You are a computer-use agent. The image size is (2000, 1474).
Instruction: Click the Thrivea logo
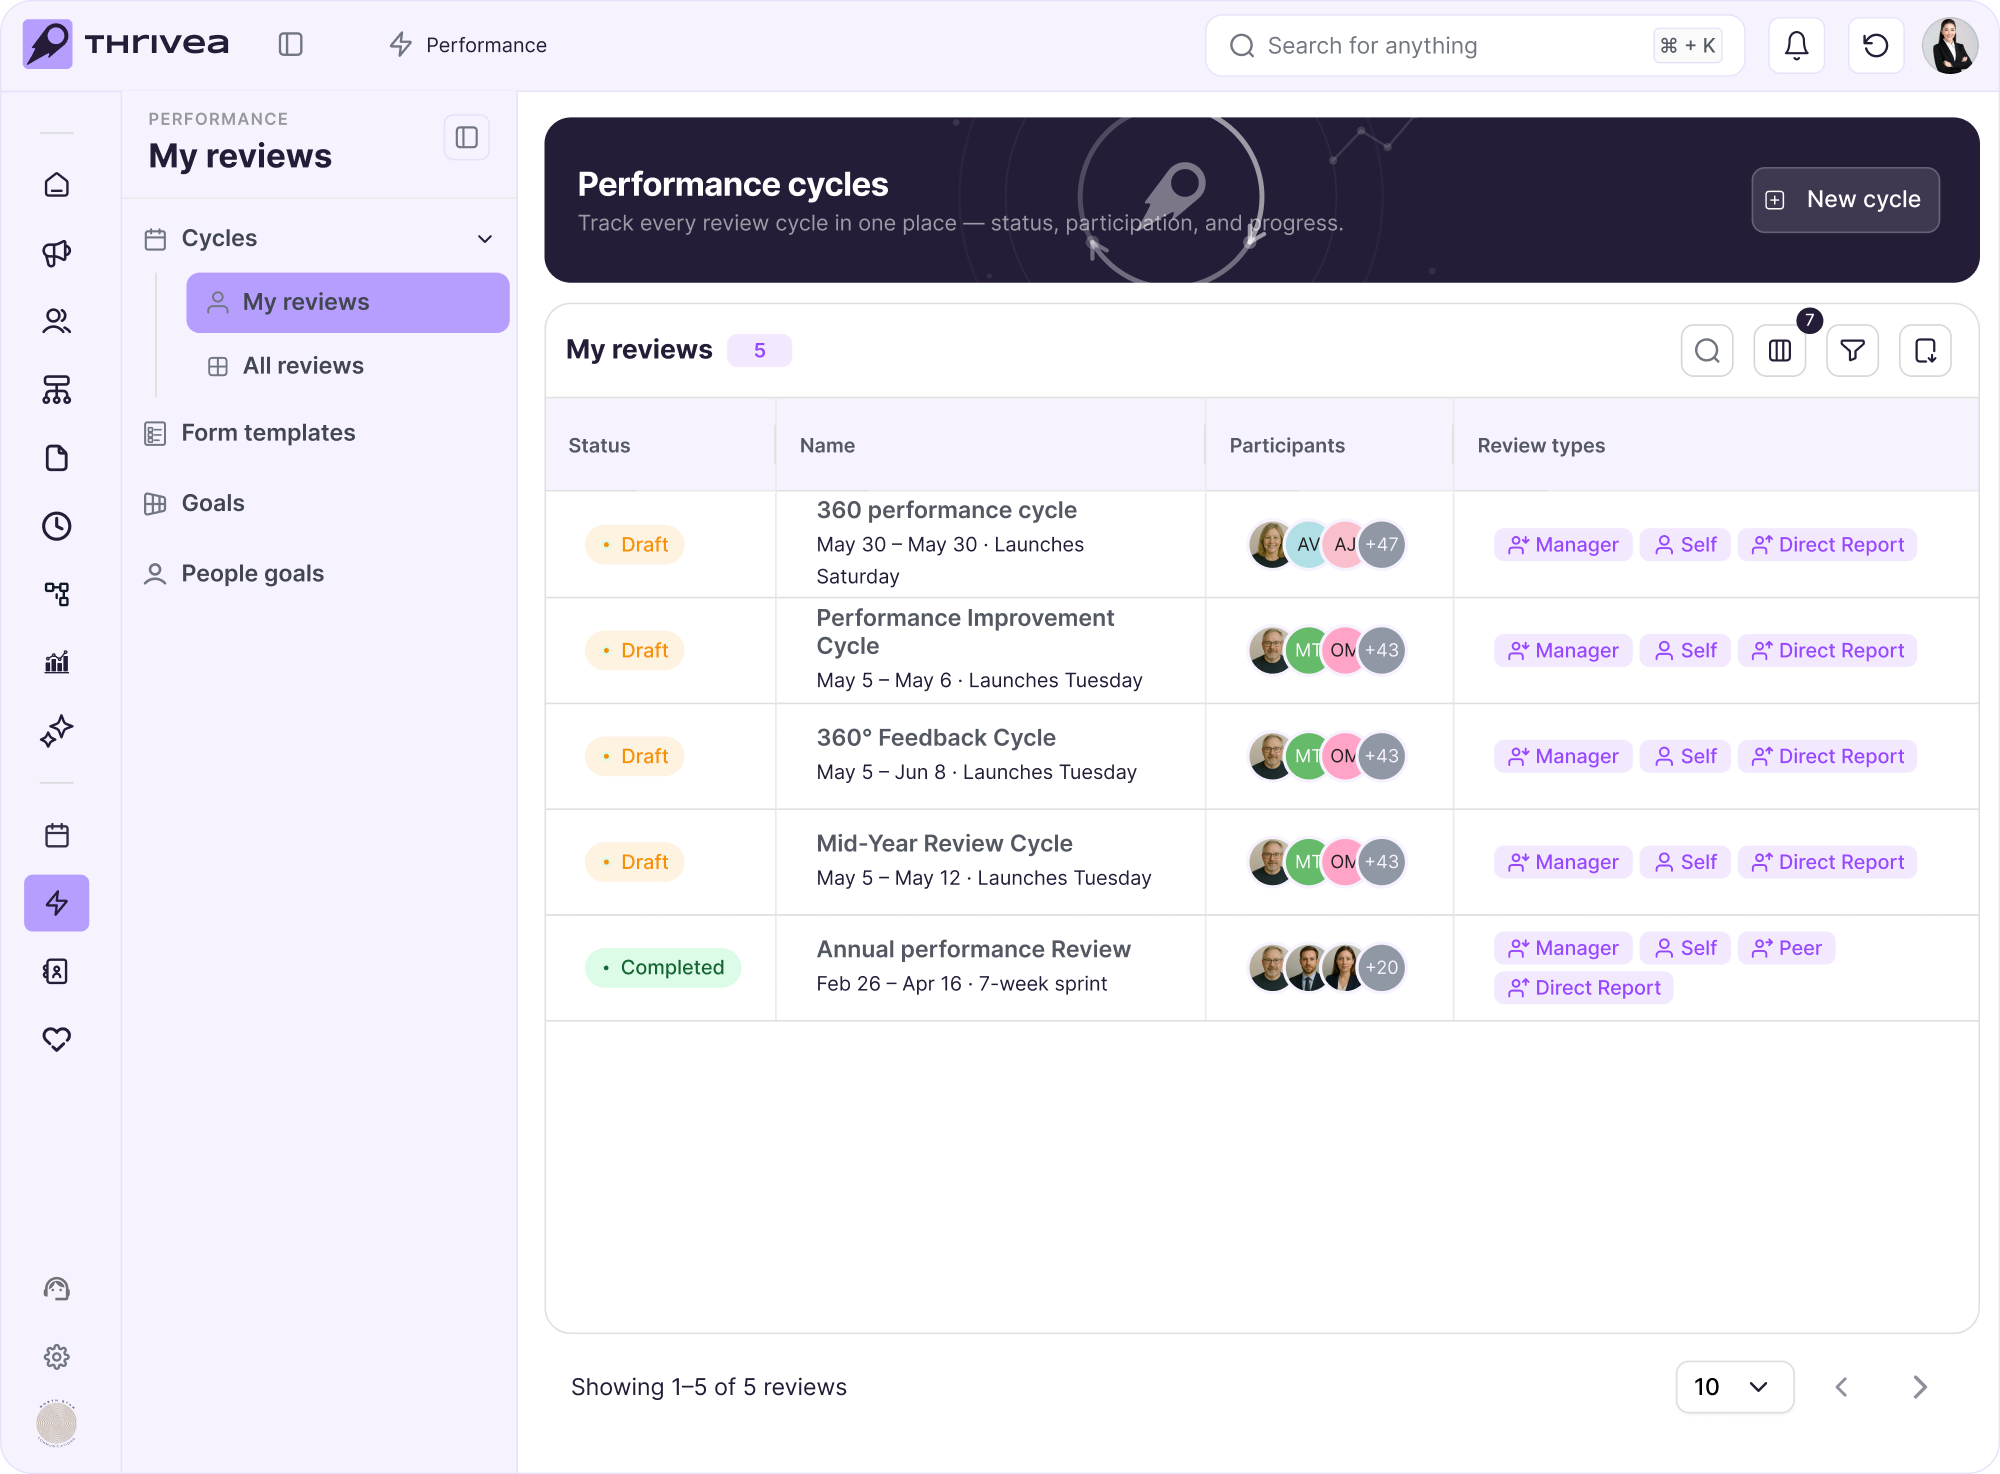126,44
